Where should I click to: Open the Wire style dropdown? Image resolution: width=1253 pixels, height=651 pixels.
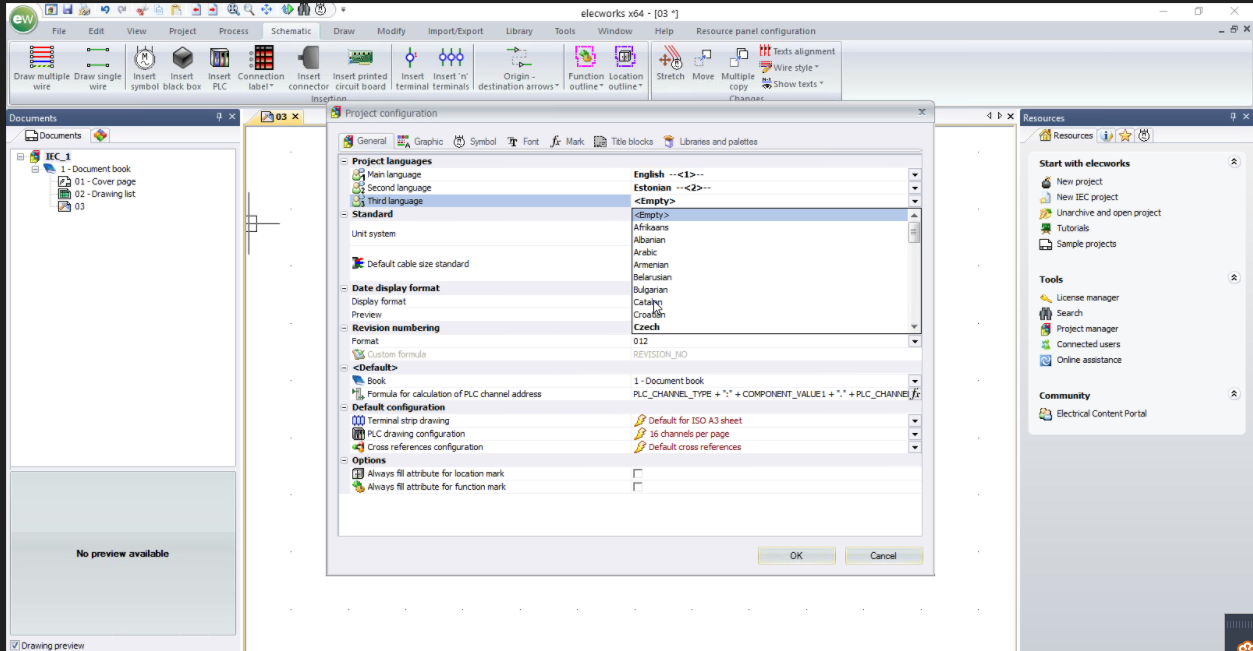point(790,68)
